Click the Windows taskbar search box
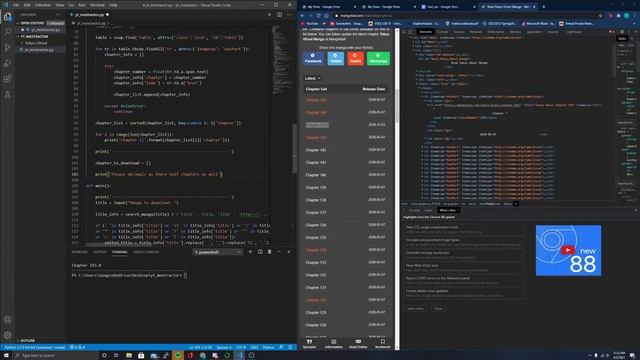Screen dimensions: 640x360 tap(55, 356)
